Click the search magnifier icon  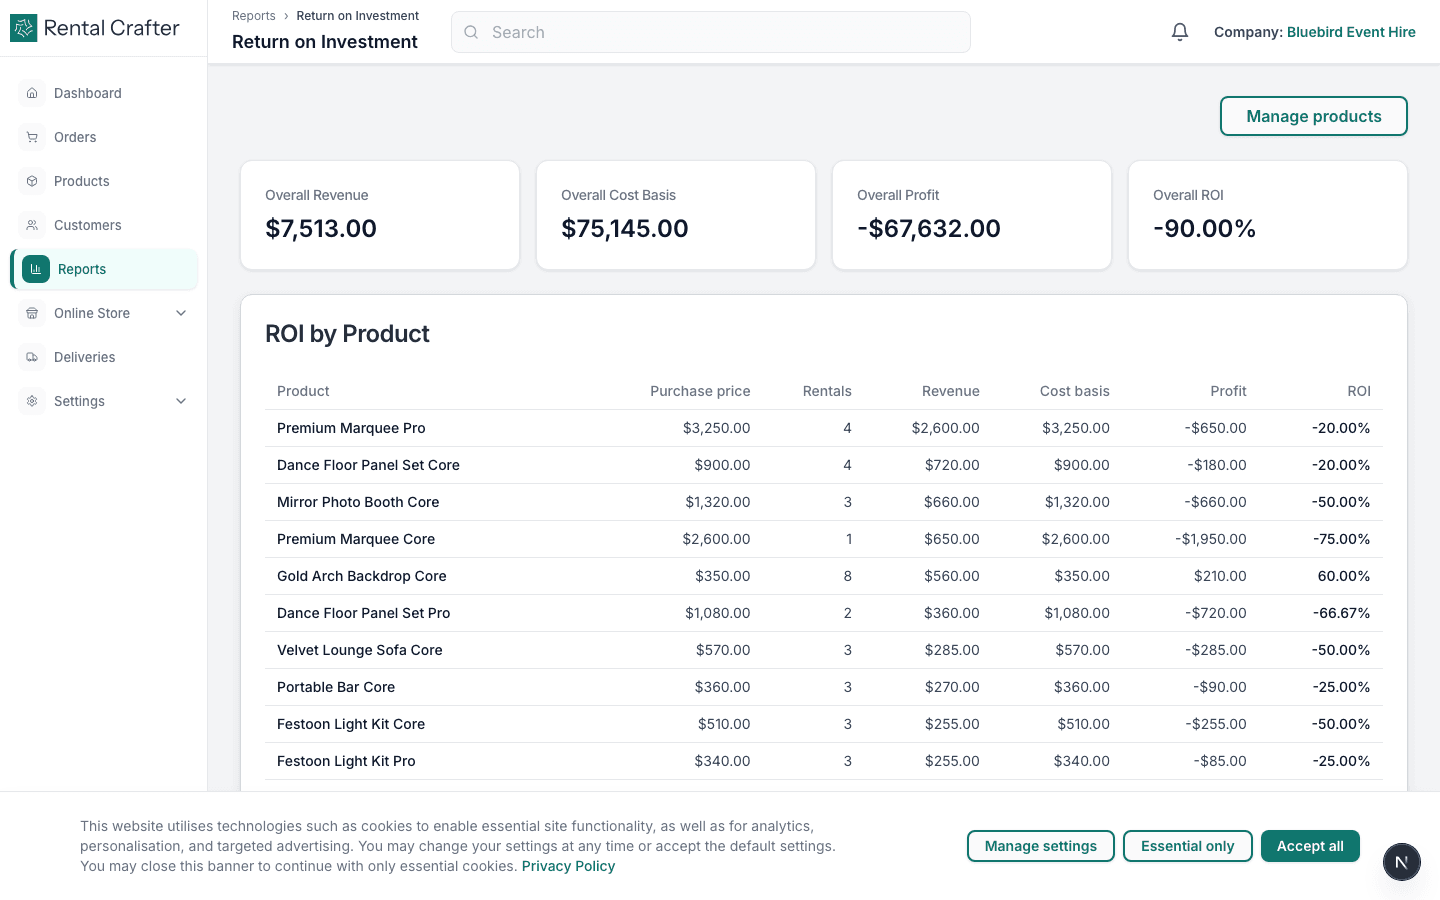click(471, 32)
